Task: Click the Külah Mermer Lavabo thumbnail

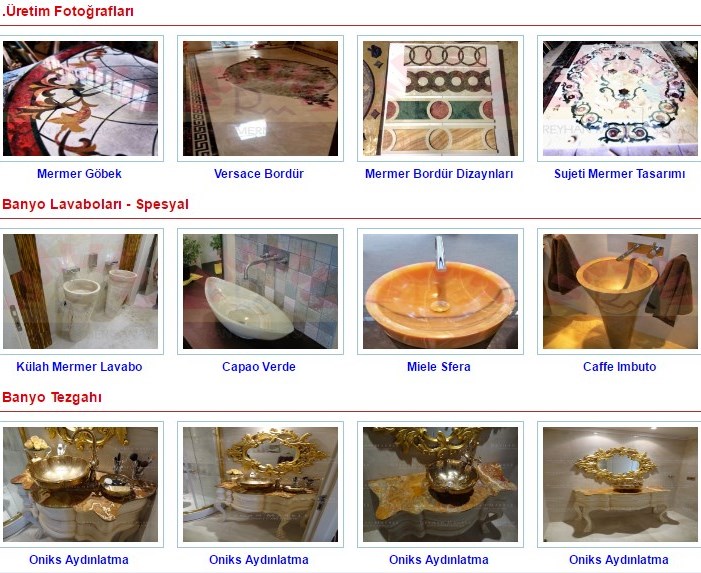Action: [80, 291]
